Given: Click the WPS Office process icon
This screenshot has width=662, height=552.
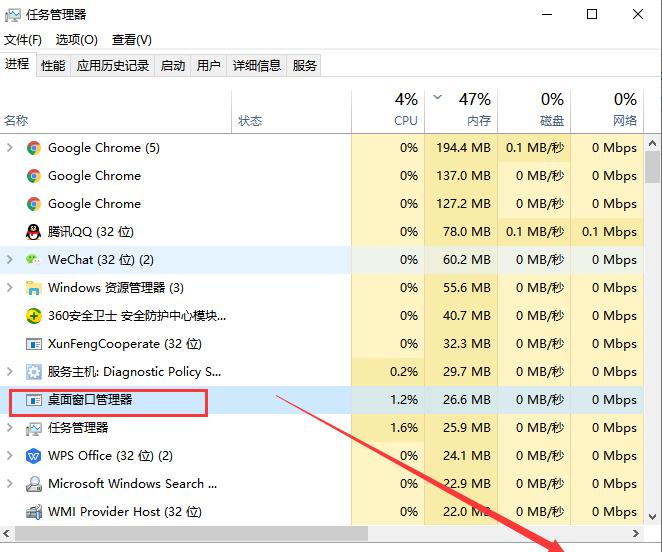Looking at the screenshot, I should point(34,456).
